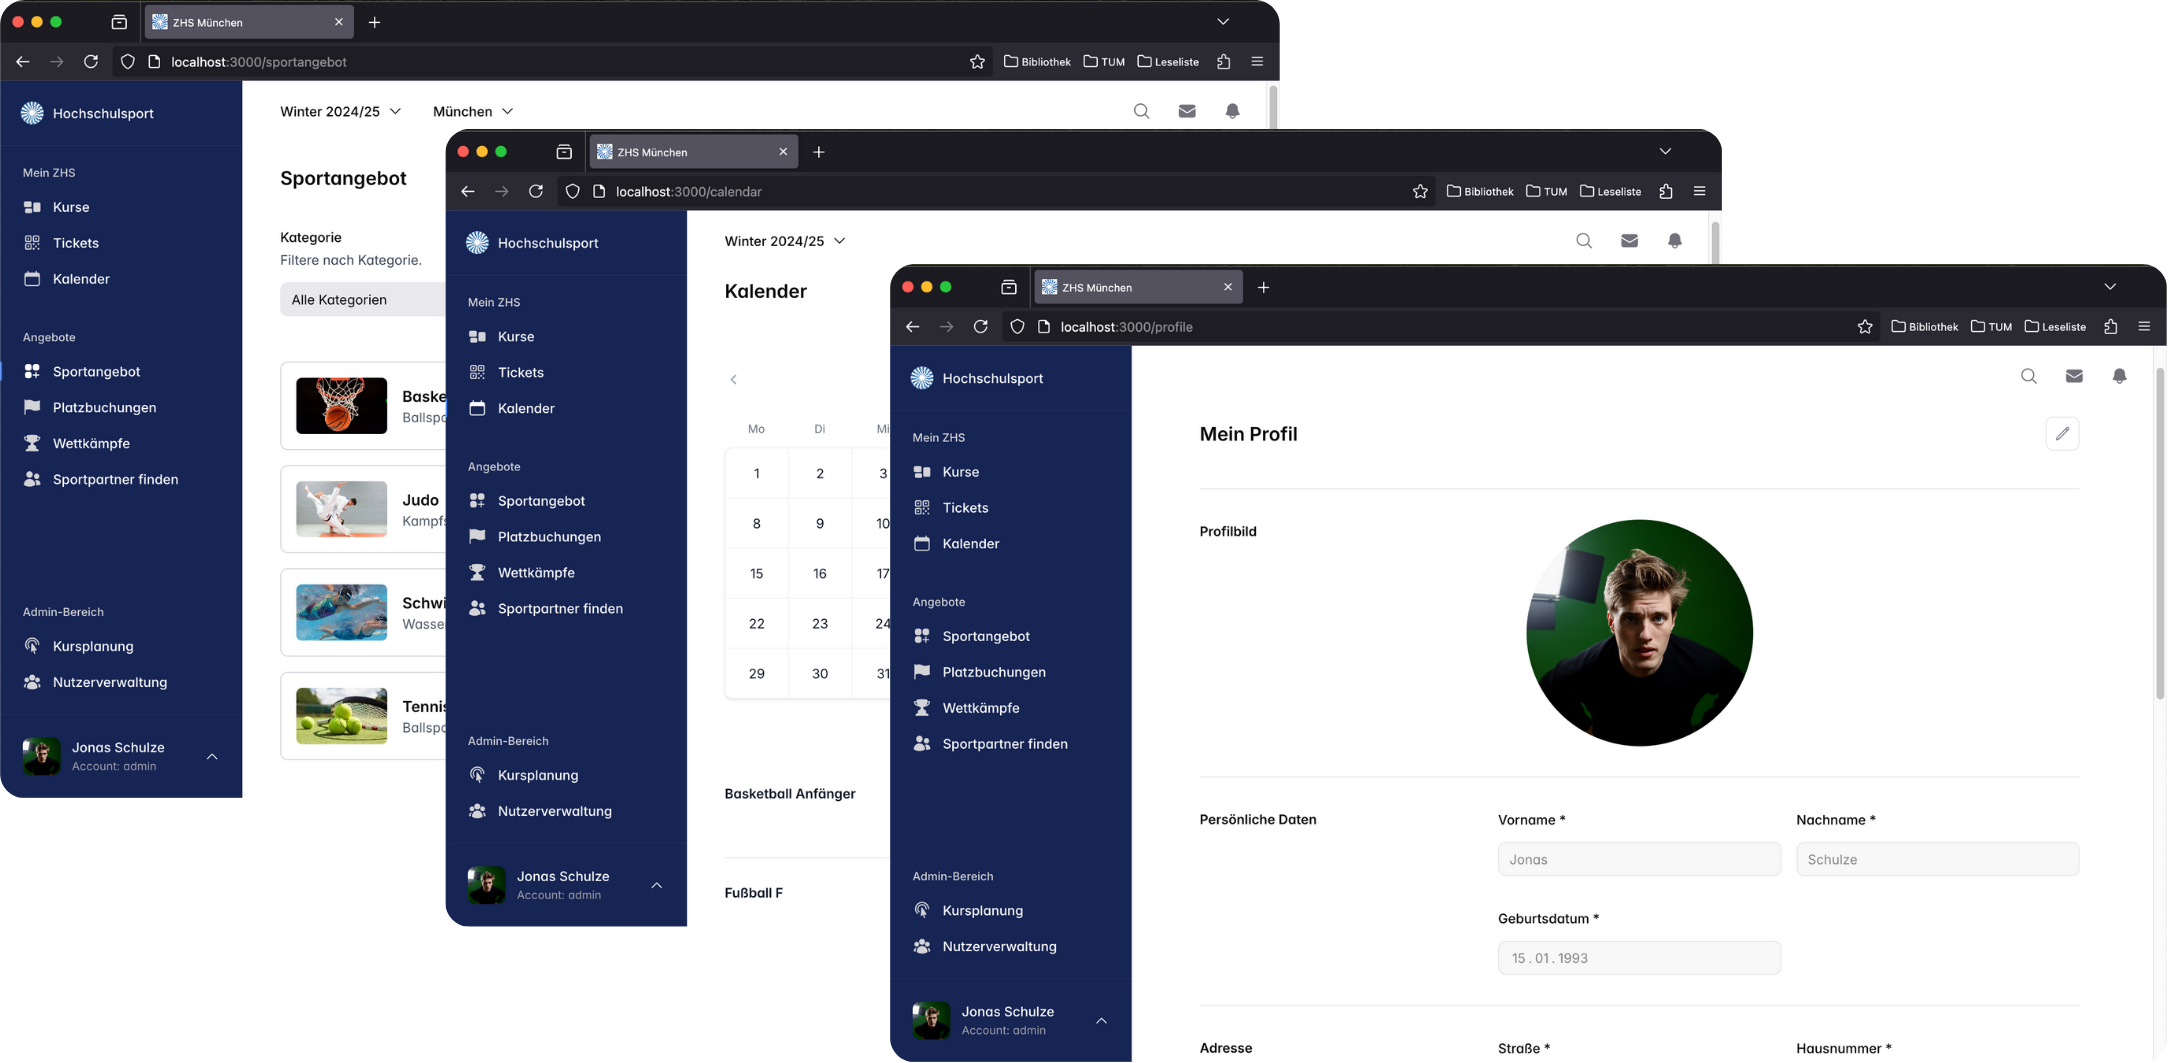
Task: Expand the München location dropdown
Action: [473, 111]
